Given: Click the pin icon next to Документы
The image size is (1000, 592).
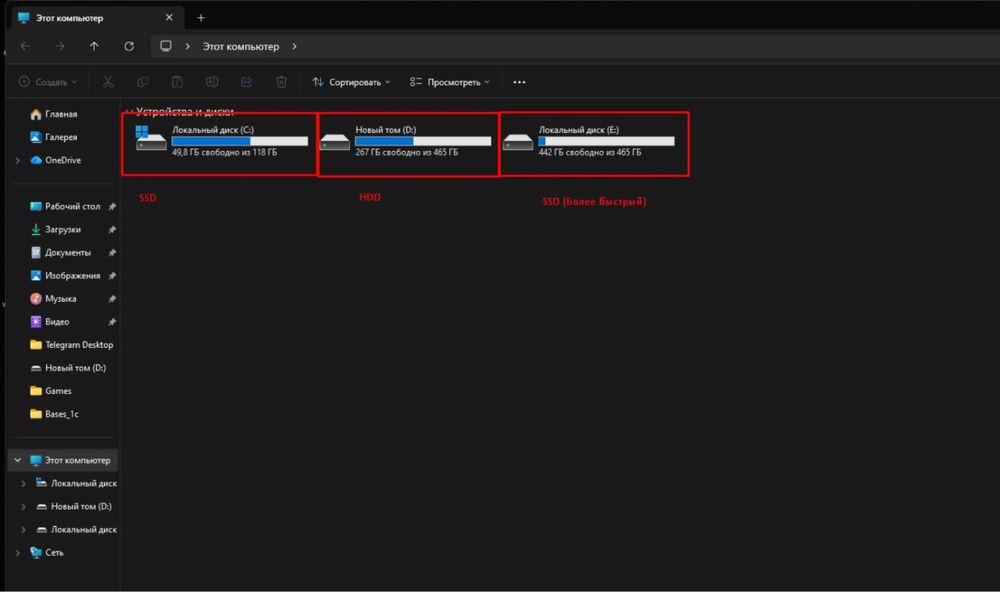Looking at the screenshot, I should (x=112, y=253).
